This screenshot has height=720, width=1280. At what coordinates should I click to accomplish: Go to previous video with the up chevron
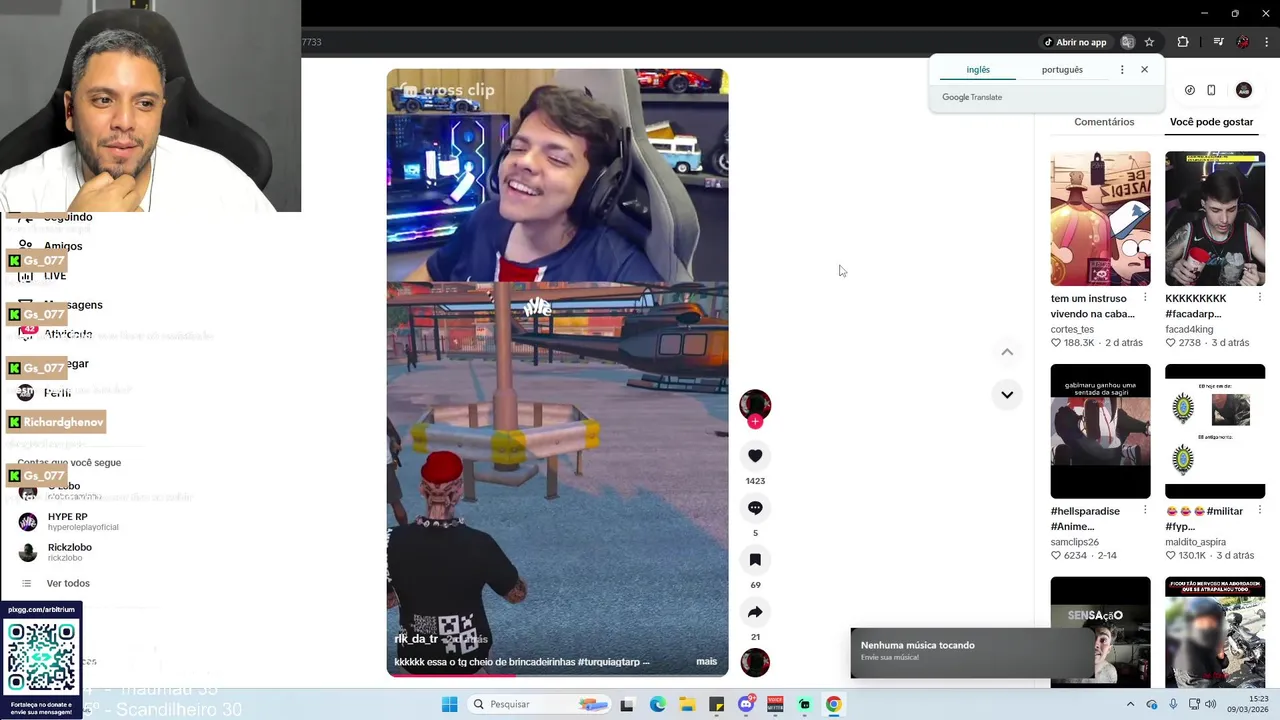click(x=1007, y=352)
